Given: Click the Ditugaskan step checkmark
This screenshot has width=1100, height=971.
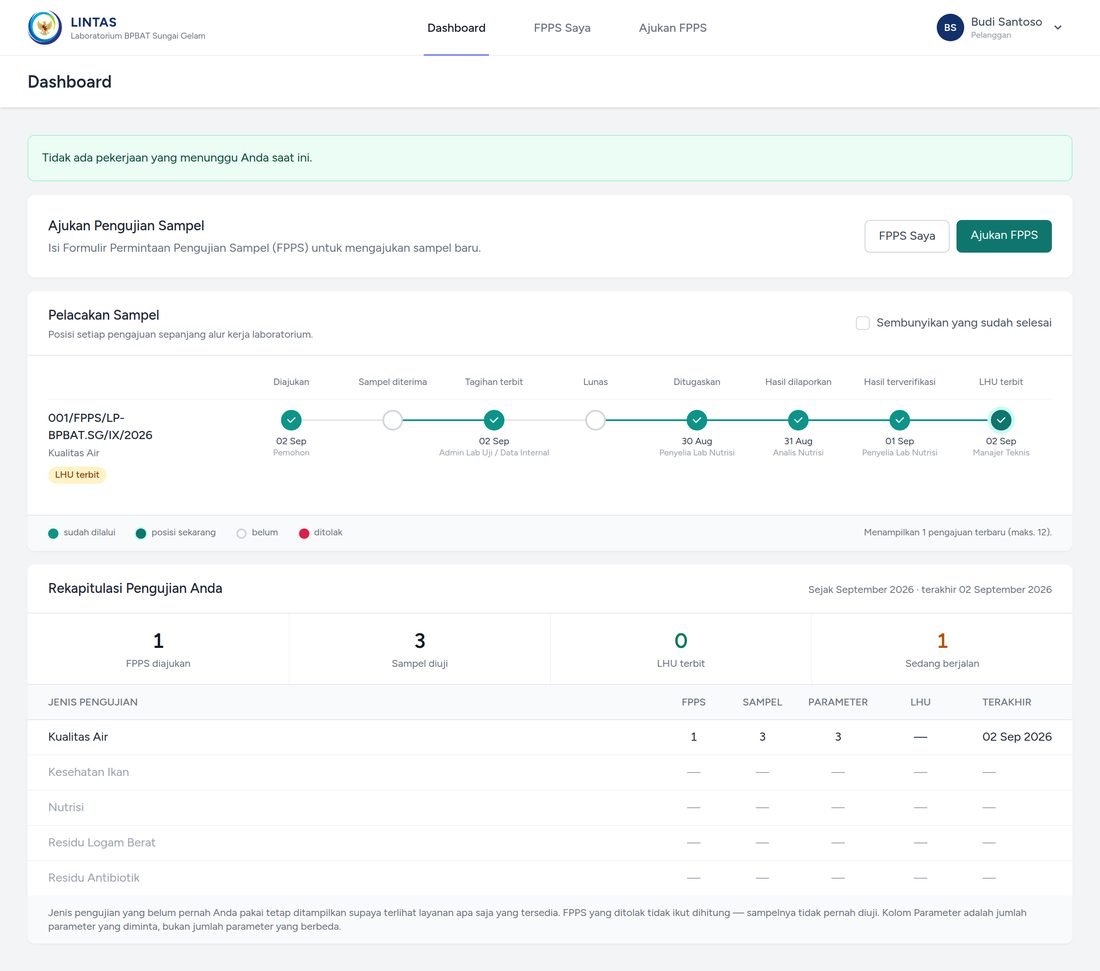Looking at the screenshot, I should [697, 420].
